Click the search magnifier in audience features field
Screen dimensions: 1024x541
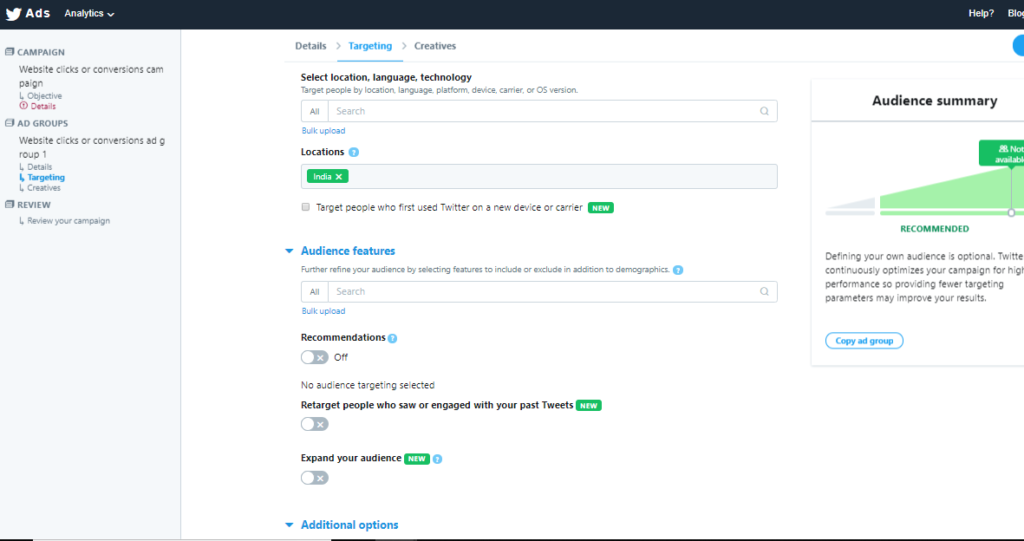[x=765, y=292]
